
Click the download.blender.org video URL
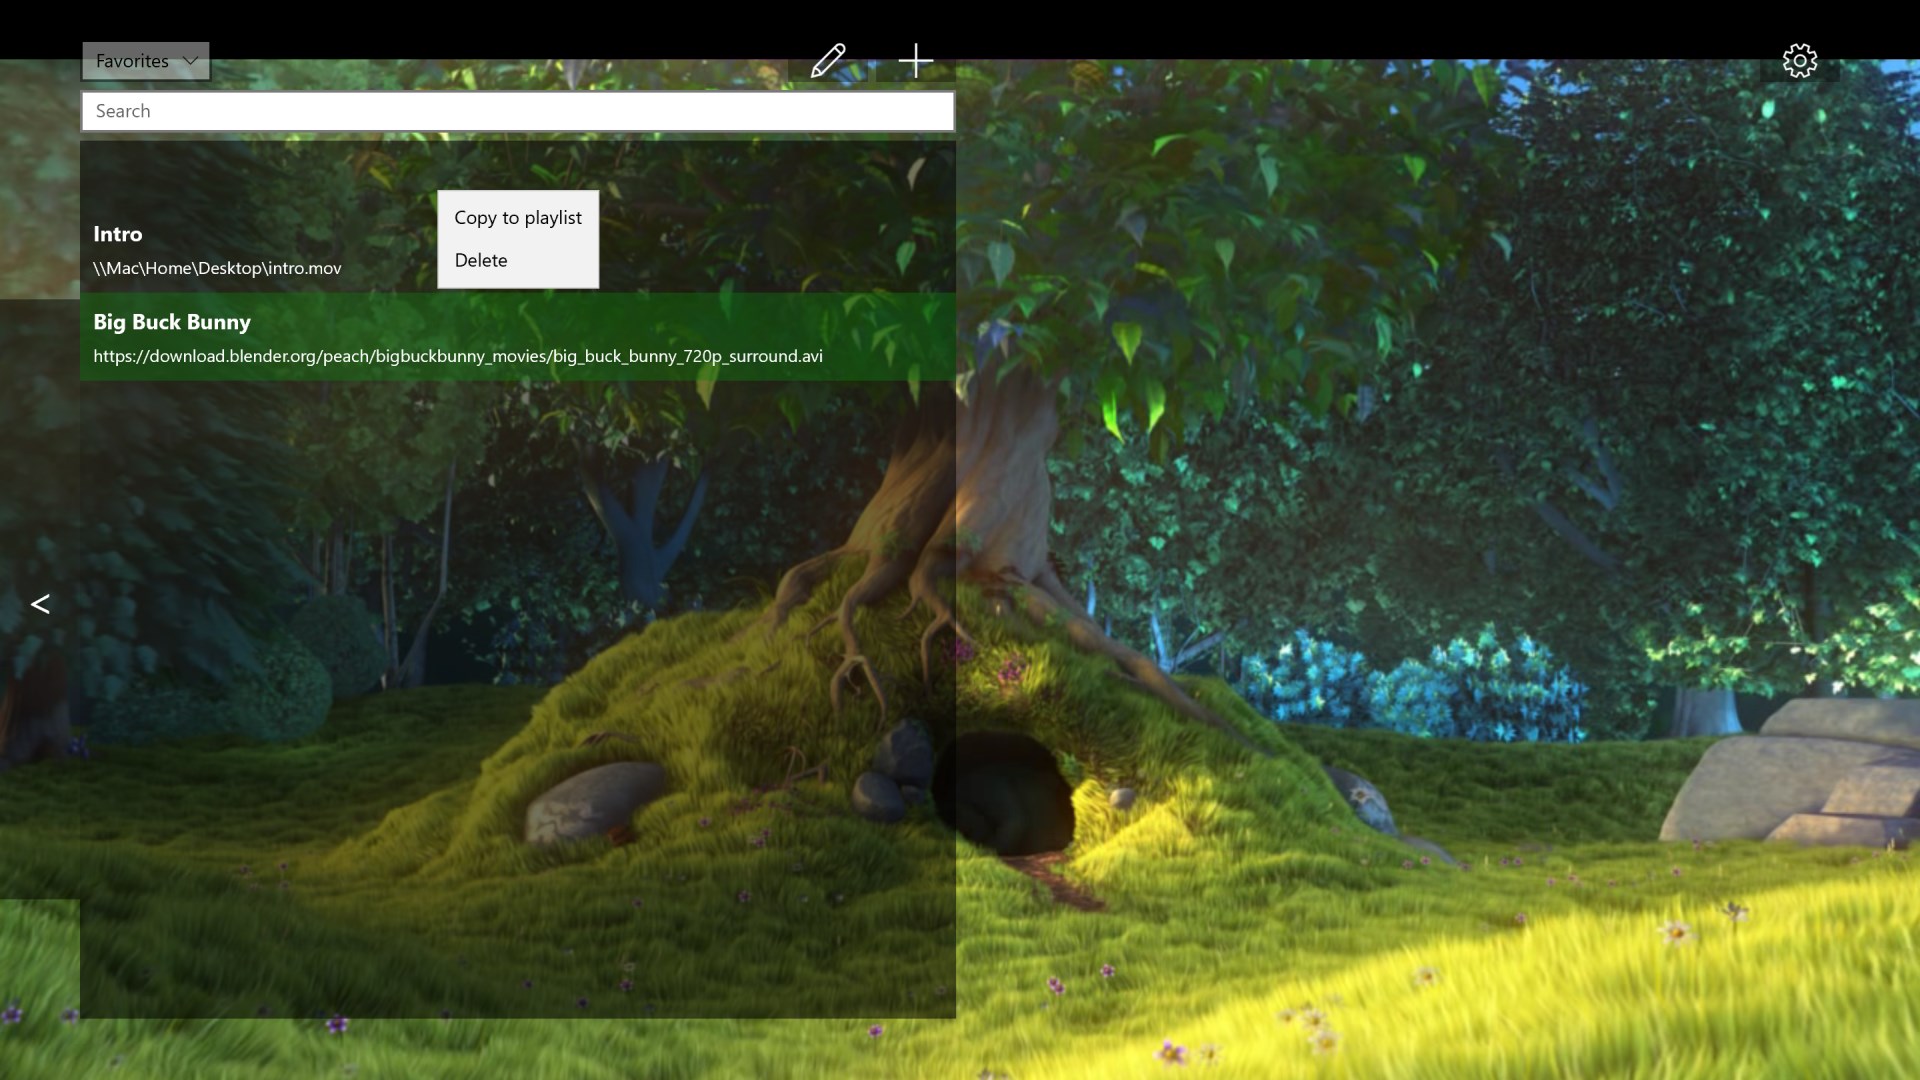click(457, 356)
